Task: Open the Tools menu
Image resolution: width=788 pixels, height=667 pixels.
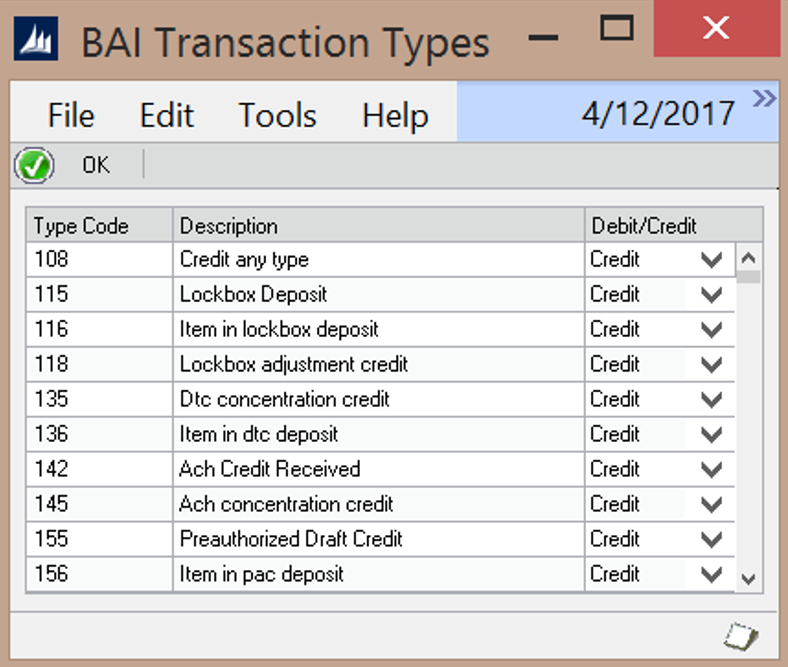Action: tap(277, 115)
